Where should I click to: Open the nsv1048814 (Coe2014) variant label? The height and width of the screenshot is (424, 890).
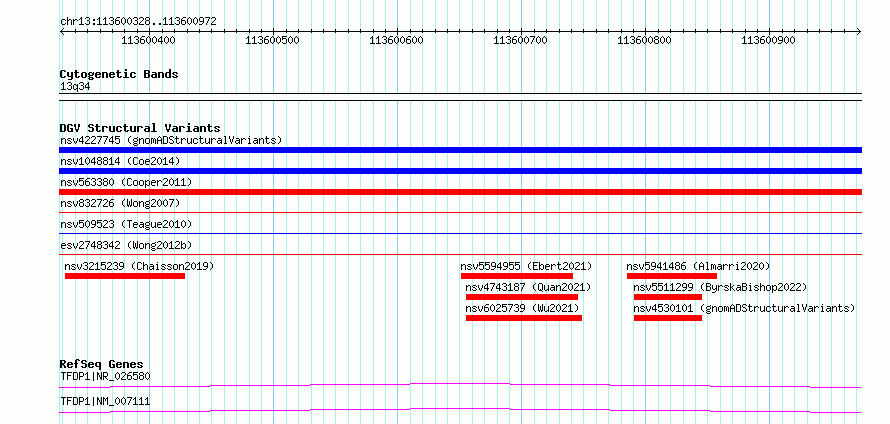pyautogui.click(x=120, y=161)
